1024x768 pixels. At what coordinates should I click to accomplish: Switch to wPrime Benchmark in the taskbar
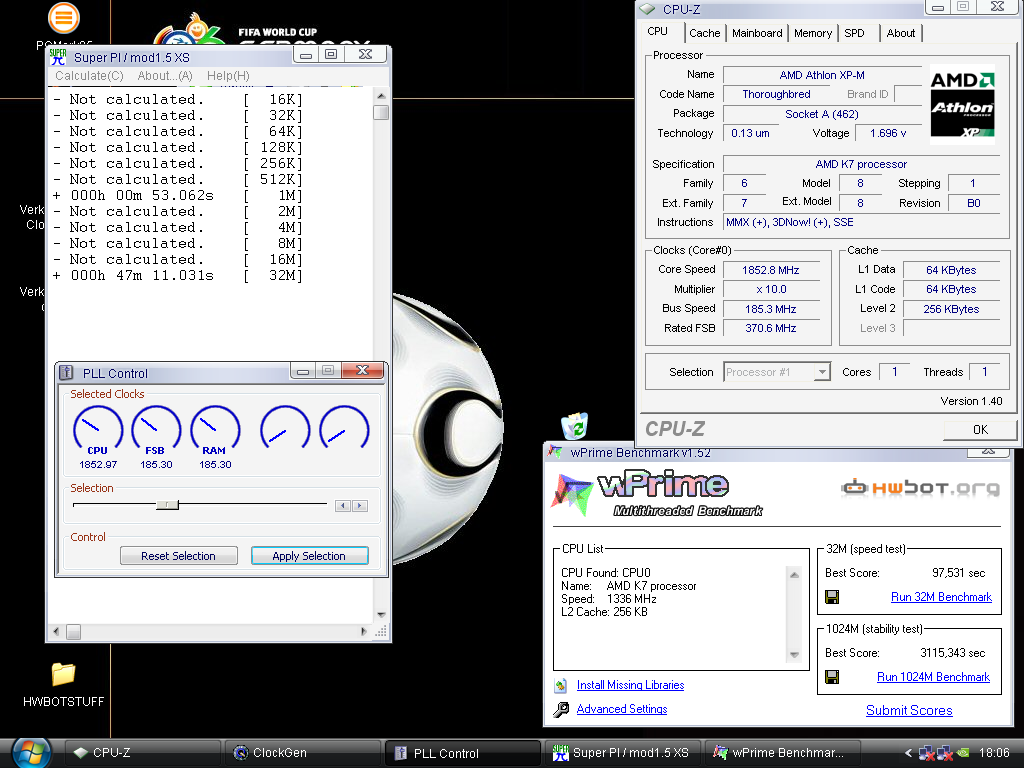click(782, 753)
